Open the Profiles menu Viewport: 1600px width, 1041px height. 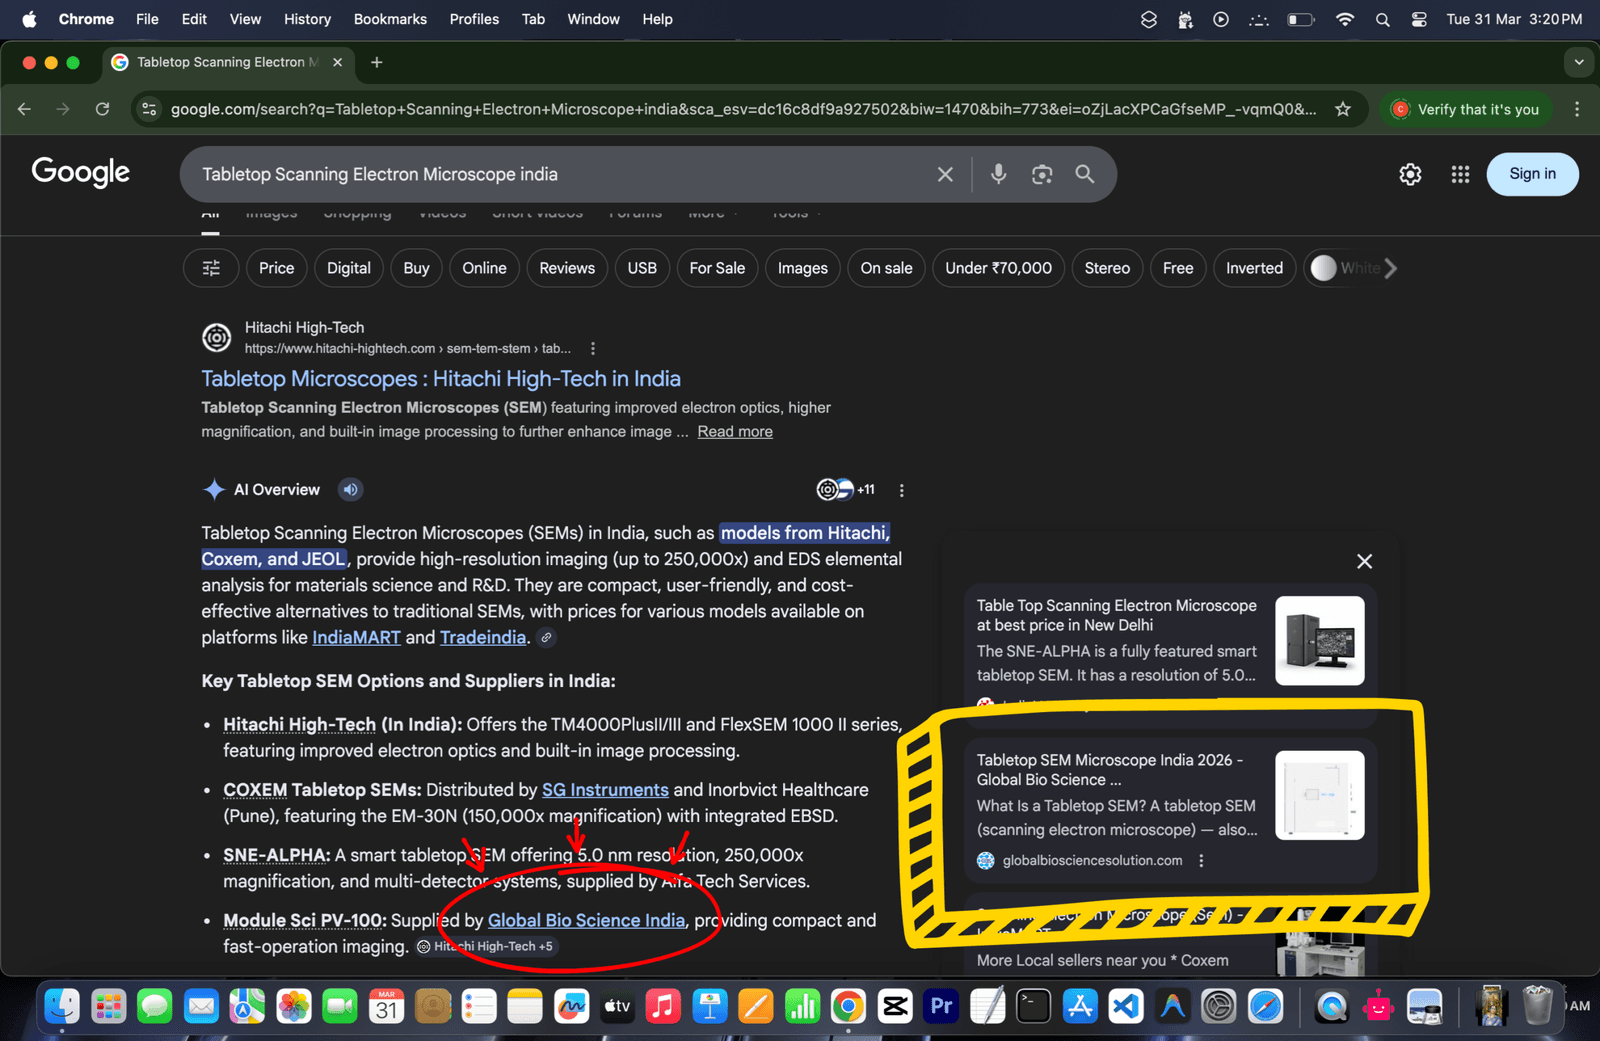474,19
